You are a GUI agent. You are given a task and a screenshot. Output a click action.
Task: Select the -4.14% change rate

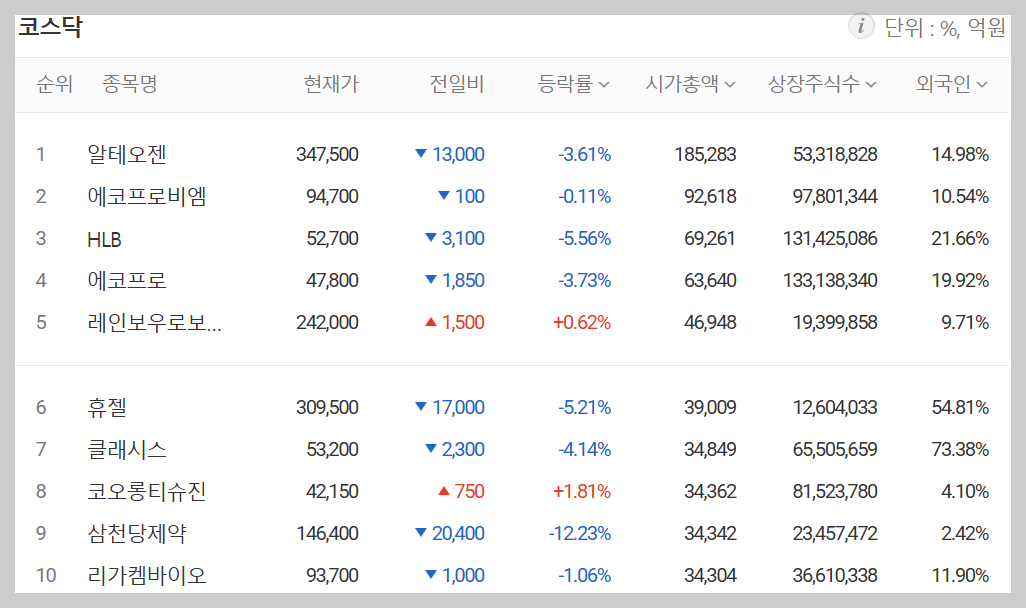point(584,450)
